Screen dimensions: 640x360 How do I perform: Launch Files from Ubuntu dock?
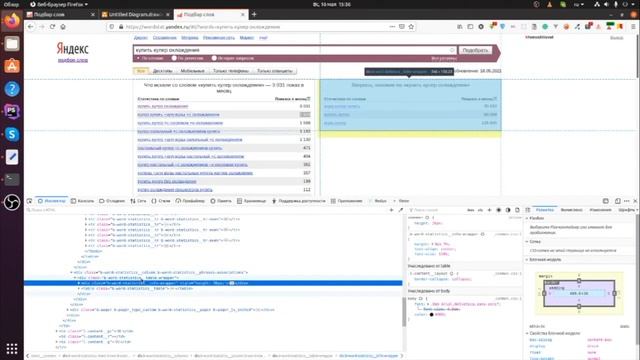pos(12,44)
